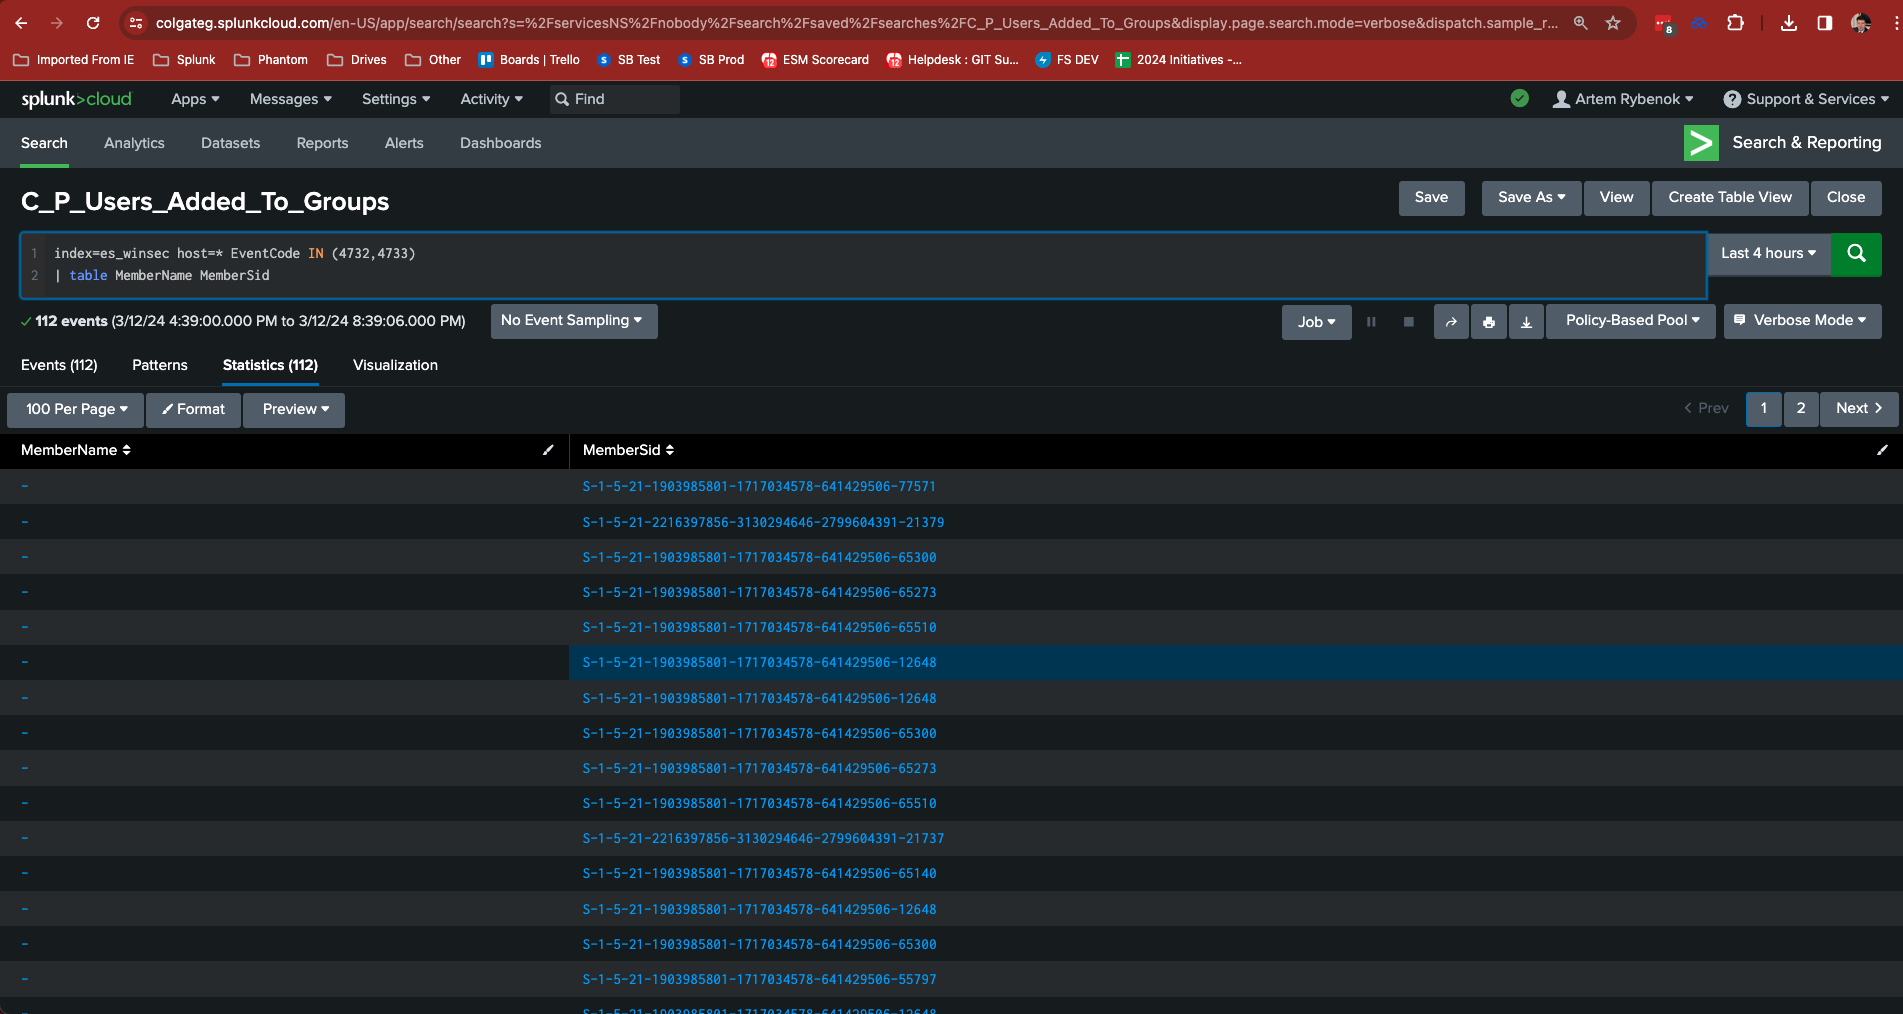Toggle sort order on MemberSid column
The width and height of the screenshot is (1903, 1014).
tap(669, 450)
